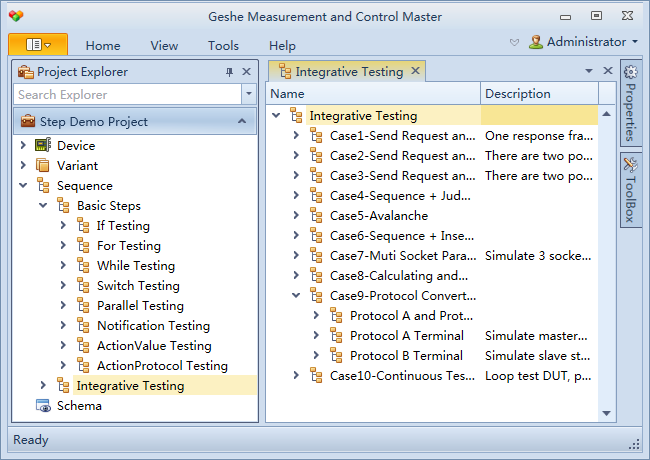Image resolution: width=650 pixels, height=460 pixels.
Task: Expand For Testing in Project Explorer
Action: tap(63, 245)
